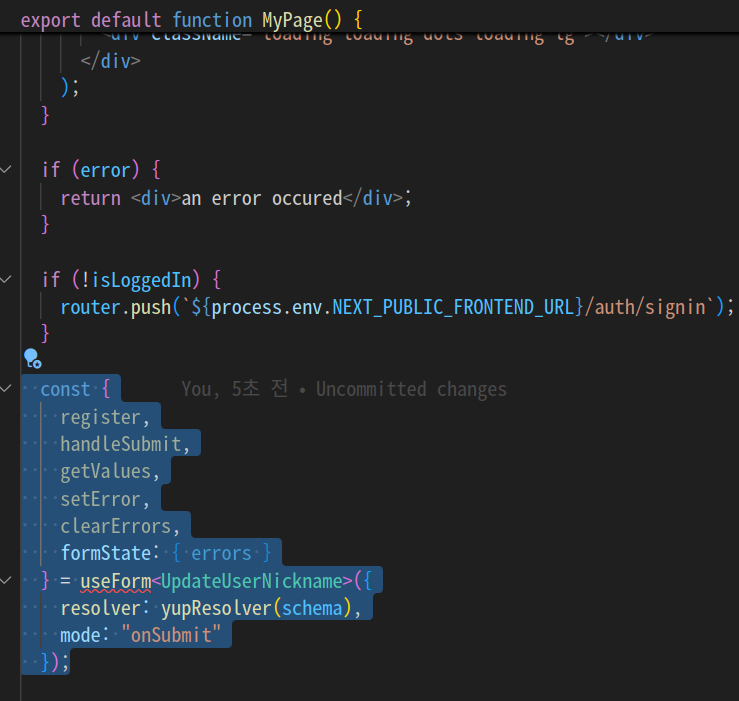Click the clearErrors identifier
Image resolution: width=739 pixels, height=701 pixels.
tap(115, 527)
